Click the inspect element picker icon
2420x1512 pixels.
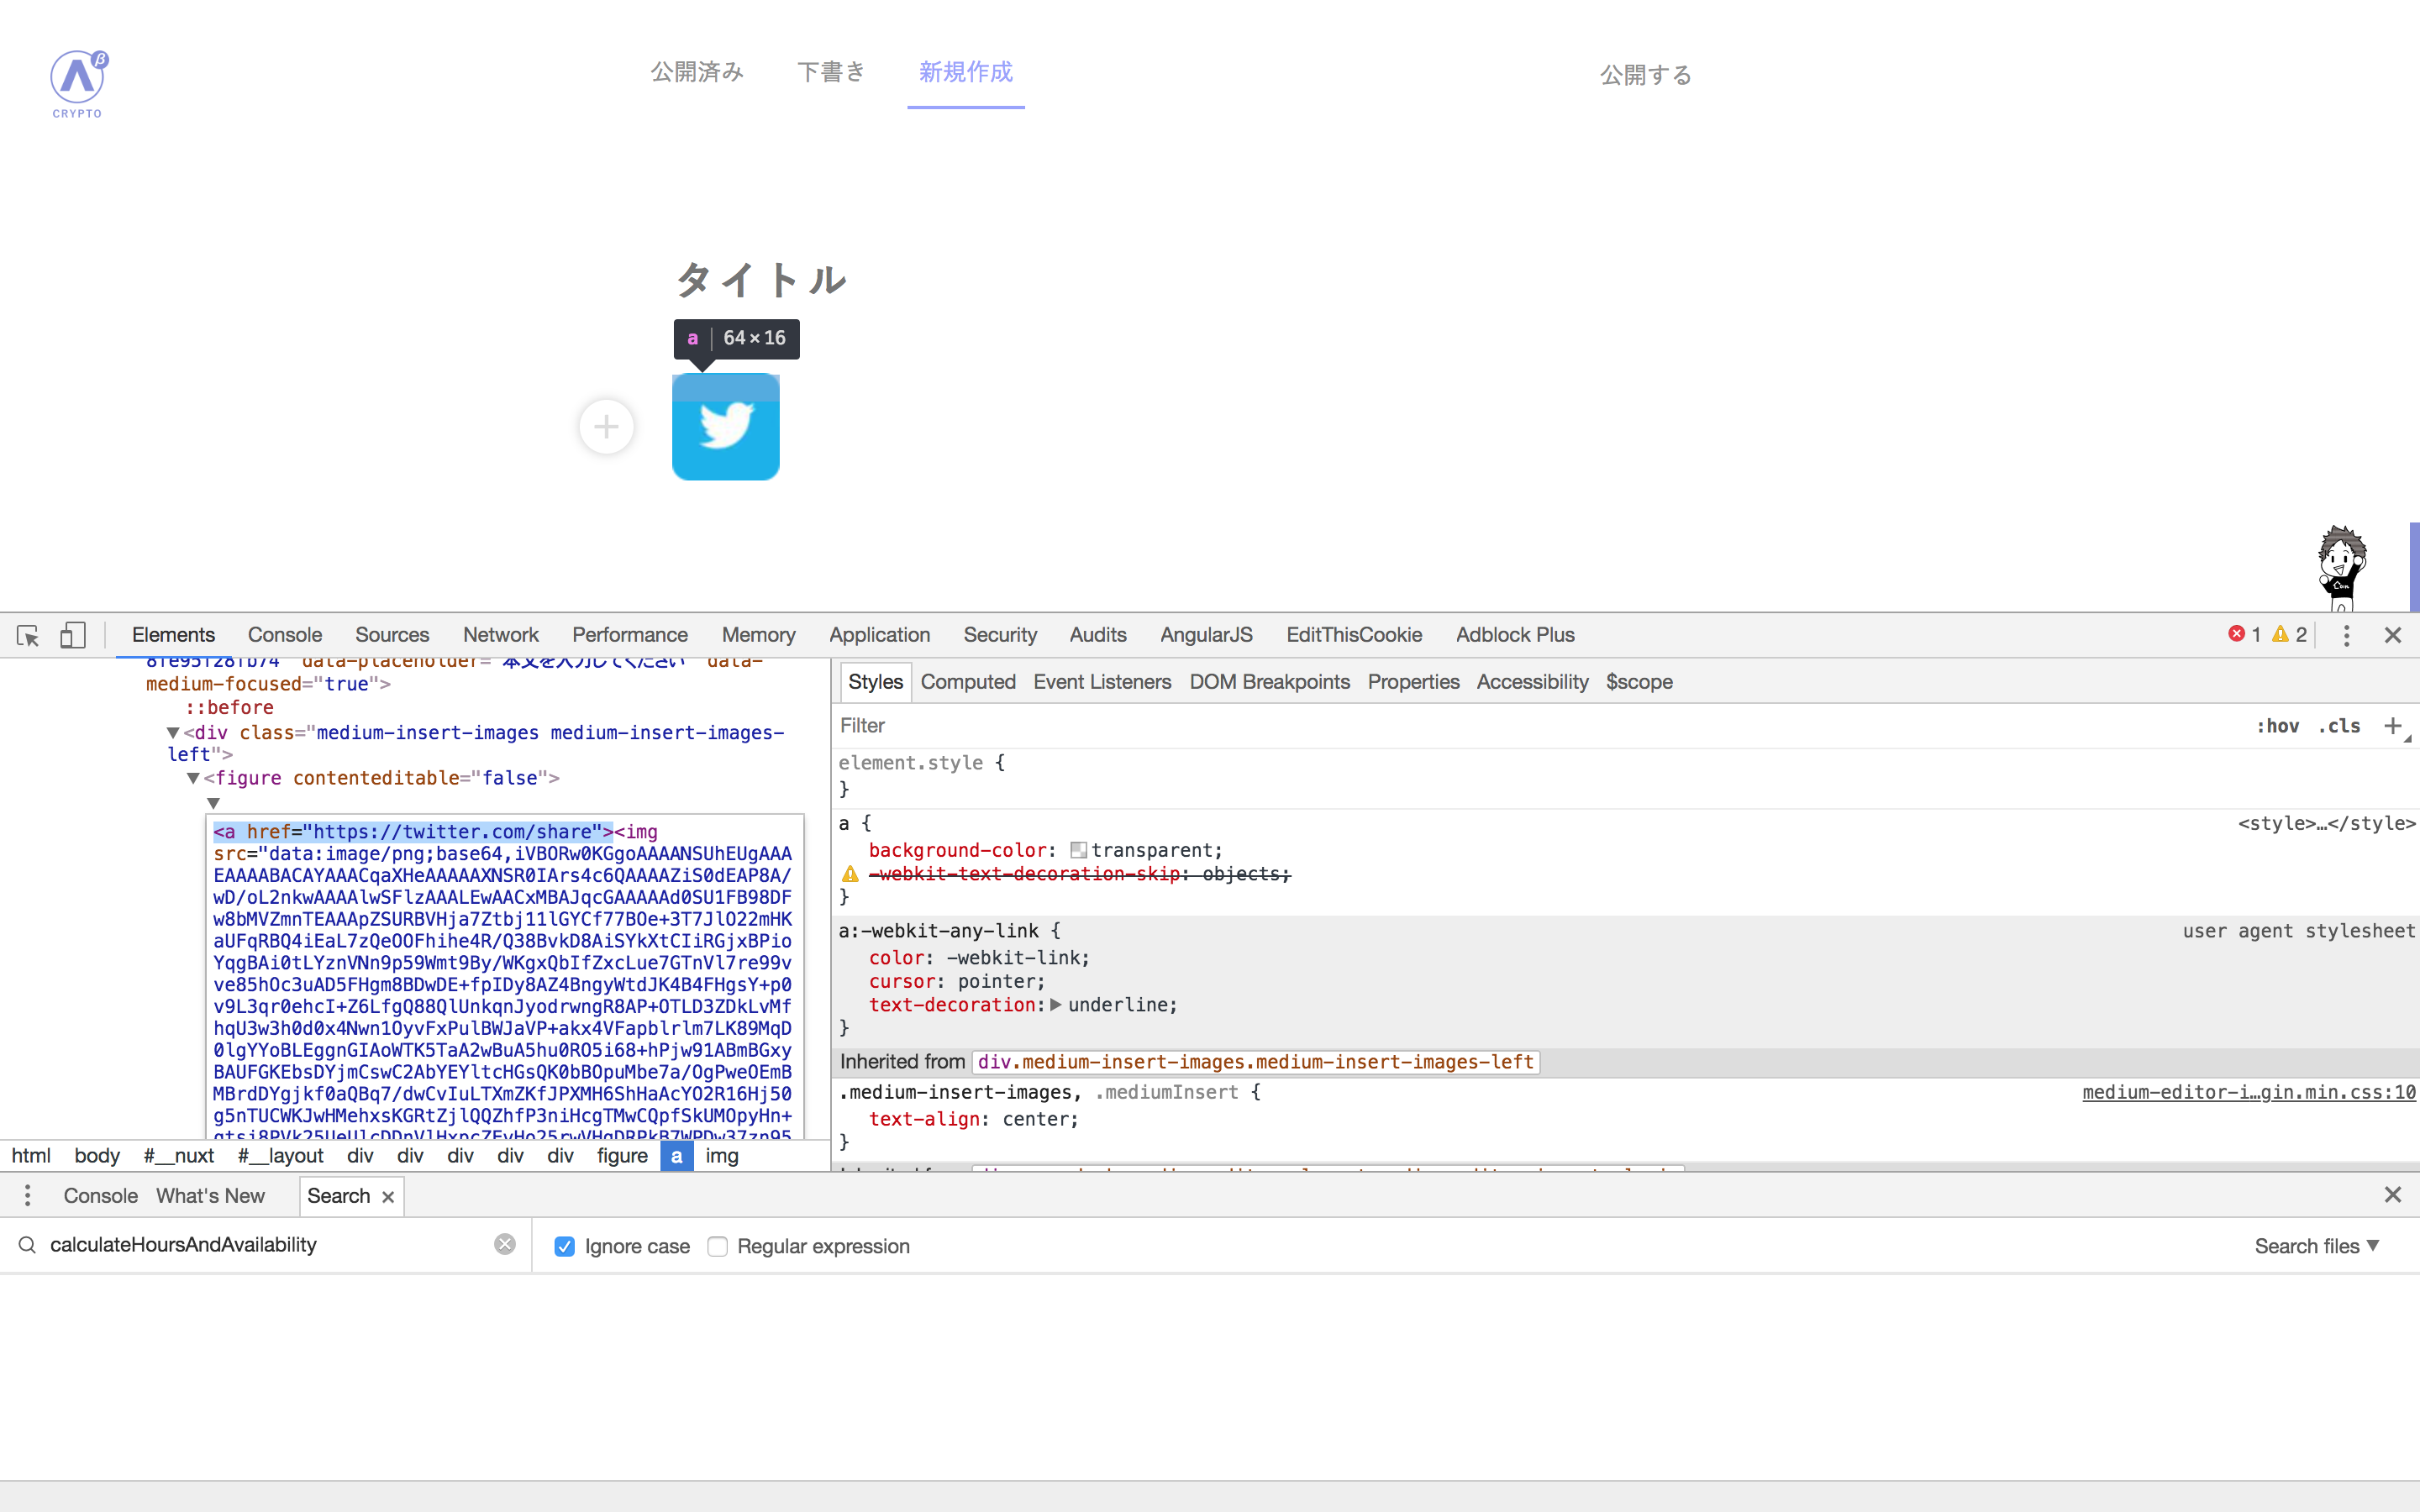pos(28,635)
